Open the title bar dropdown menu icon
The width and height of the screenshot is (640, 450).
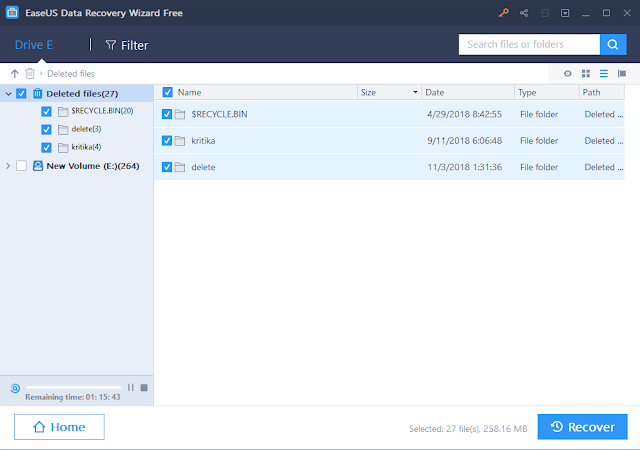565,13
